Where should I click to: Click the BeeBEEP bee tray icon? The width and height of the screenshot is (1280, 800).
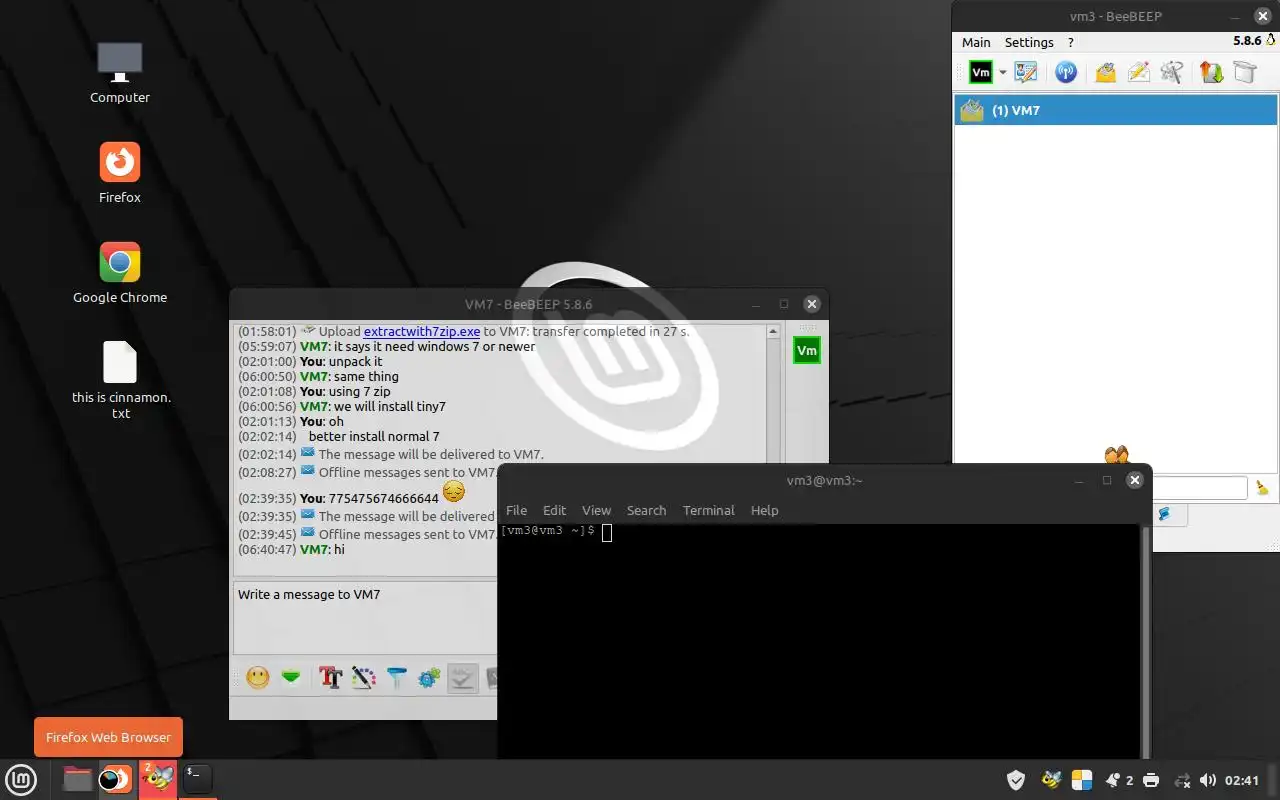[x=1050, y=780]
